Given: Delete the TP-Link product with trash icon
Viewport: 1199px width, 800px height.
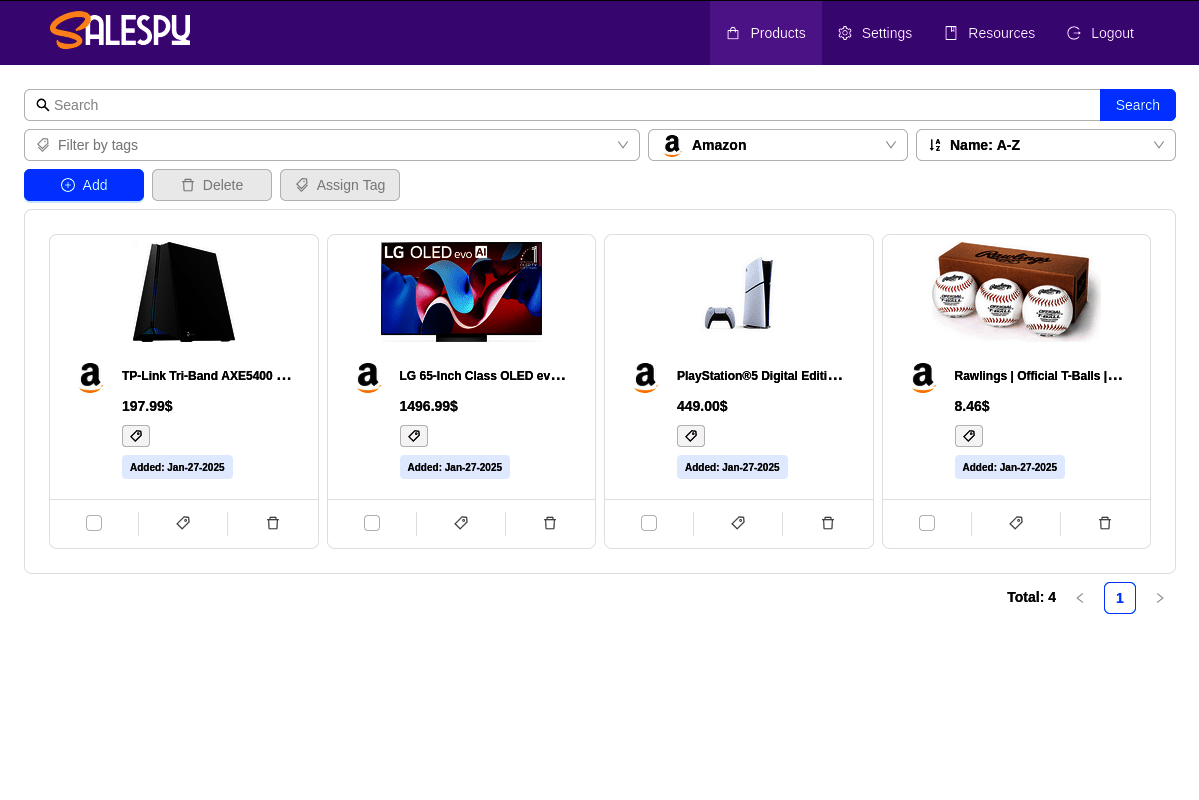Looking at the screenshot, I should point(273,523).
